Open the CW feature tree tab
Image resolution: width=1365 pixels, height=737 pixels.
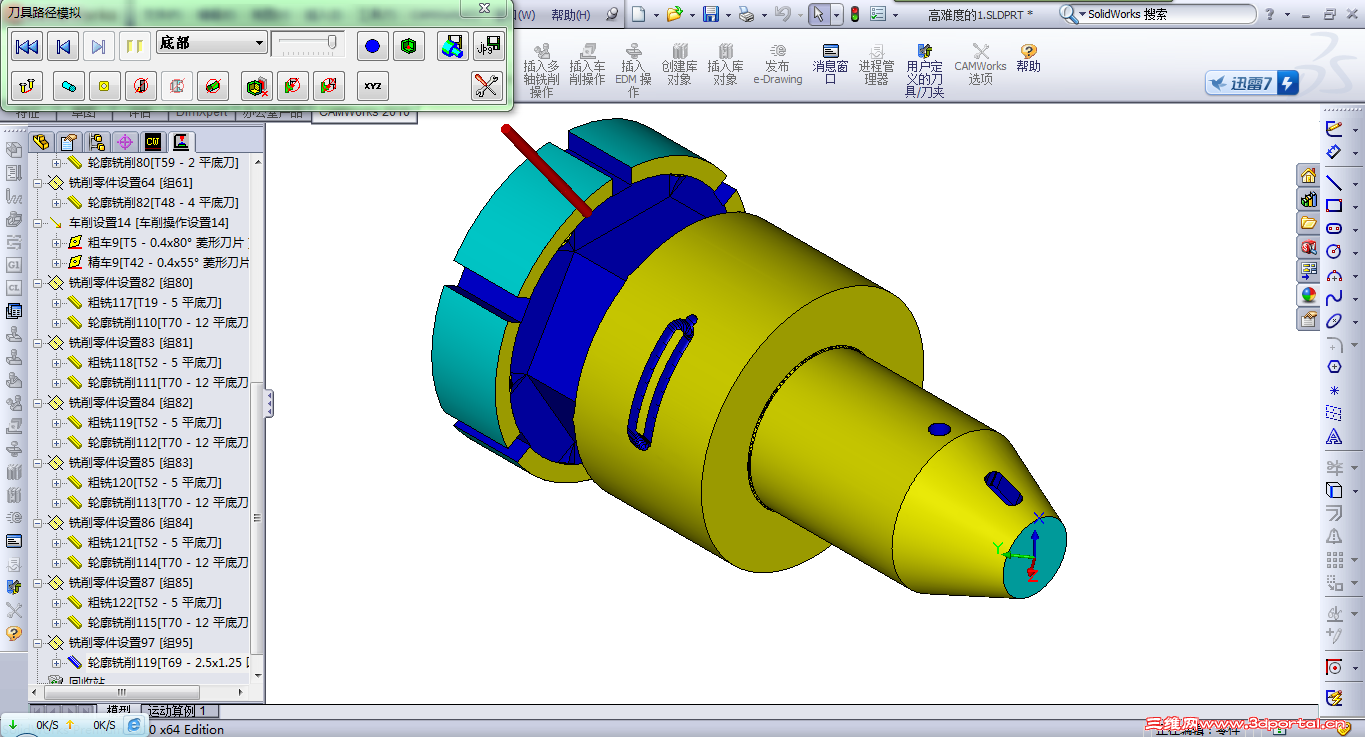pos(153,141)
